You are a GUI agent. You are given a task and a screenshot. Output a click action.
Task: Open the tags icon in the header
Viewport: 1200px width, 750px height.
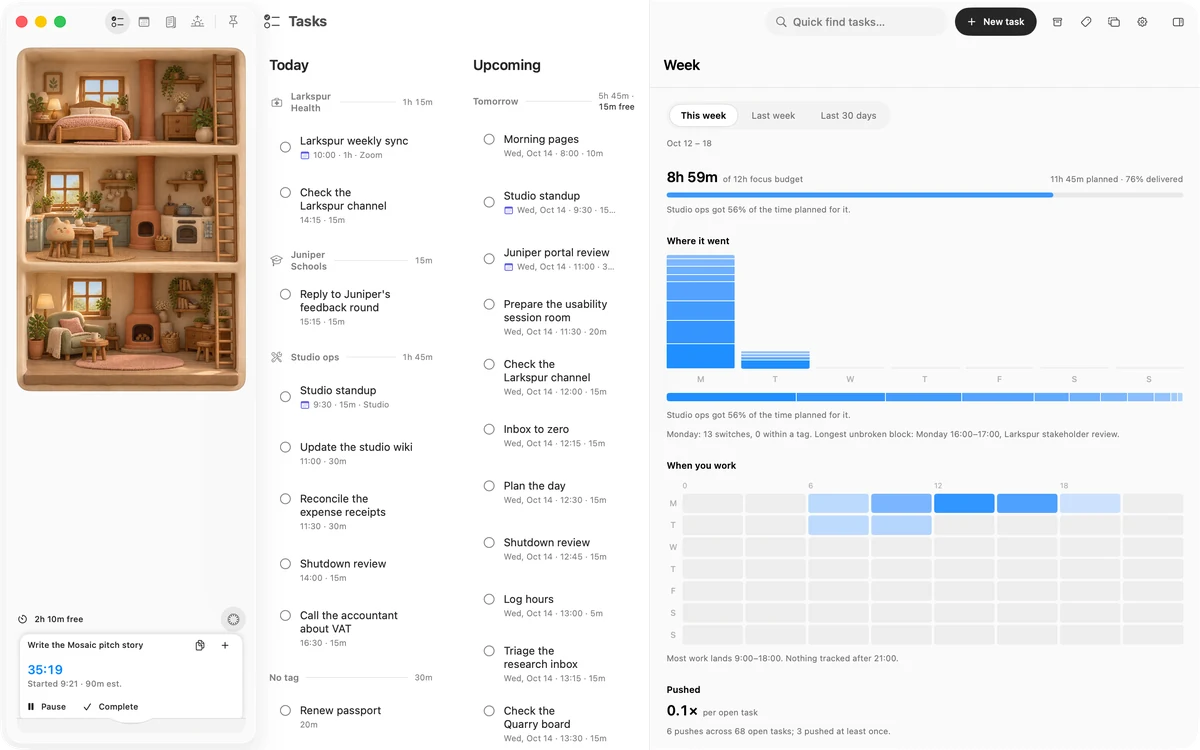click(x=1086, y=22)
